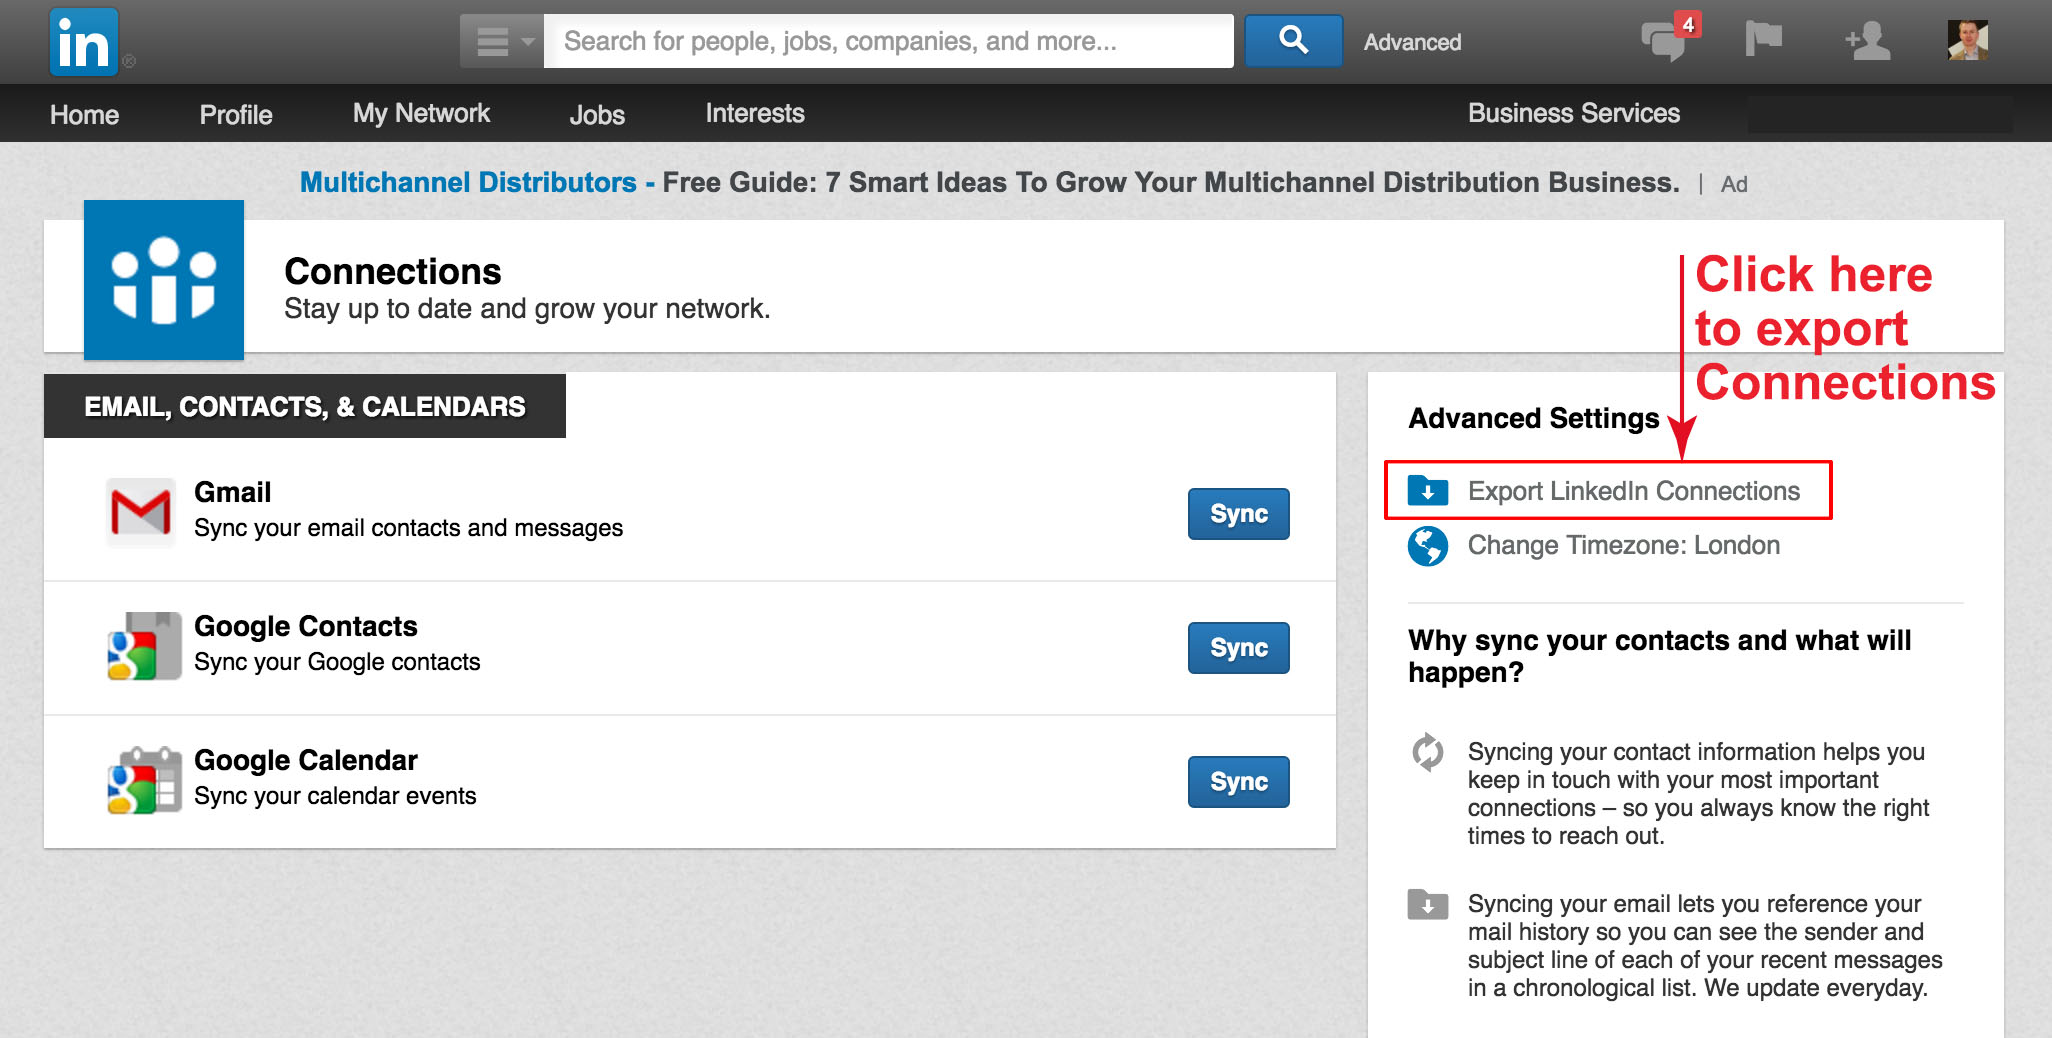Viewport: 2052px width, 1038px height.
Task: Click the Google Contacts icon
Action: coord(144,646)
